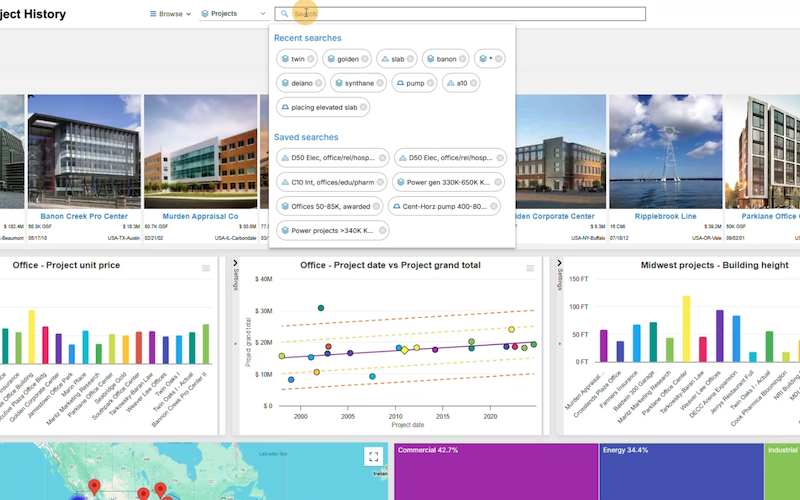Remove the 'delano' recent search
Viewport: 800px width, 500px height.
tap(318, 83)
